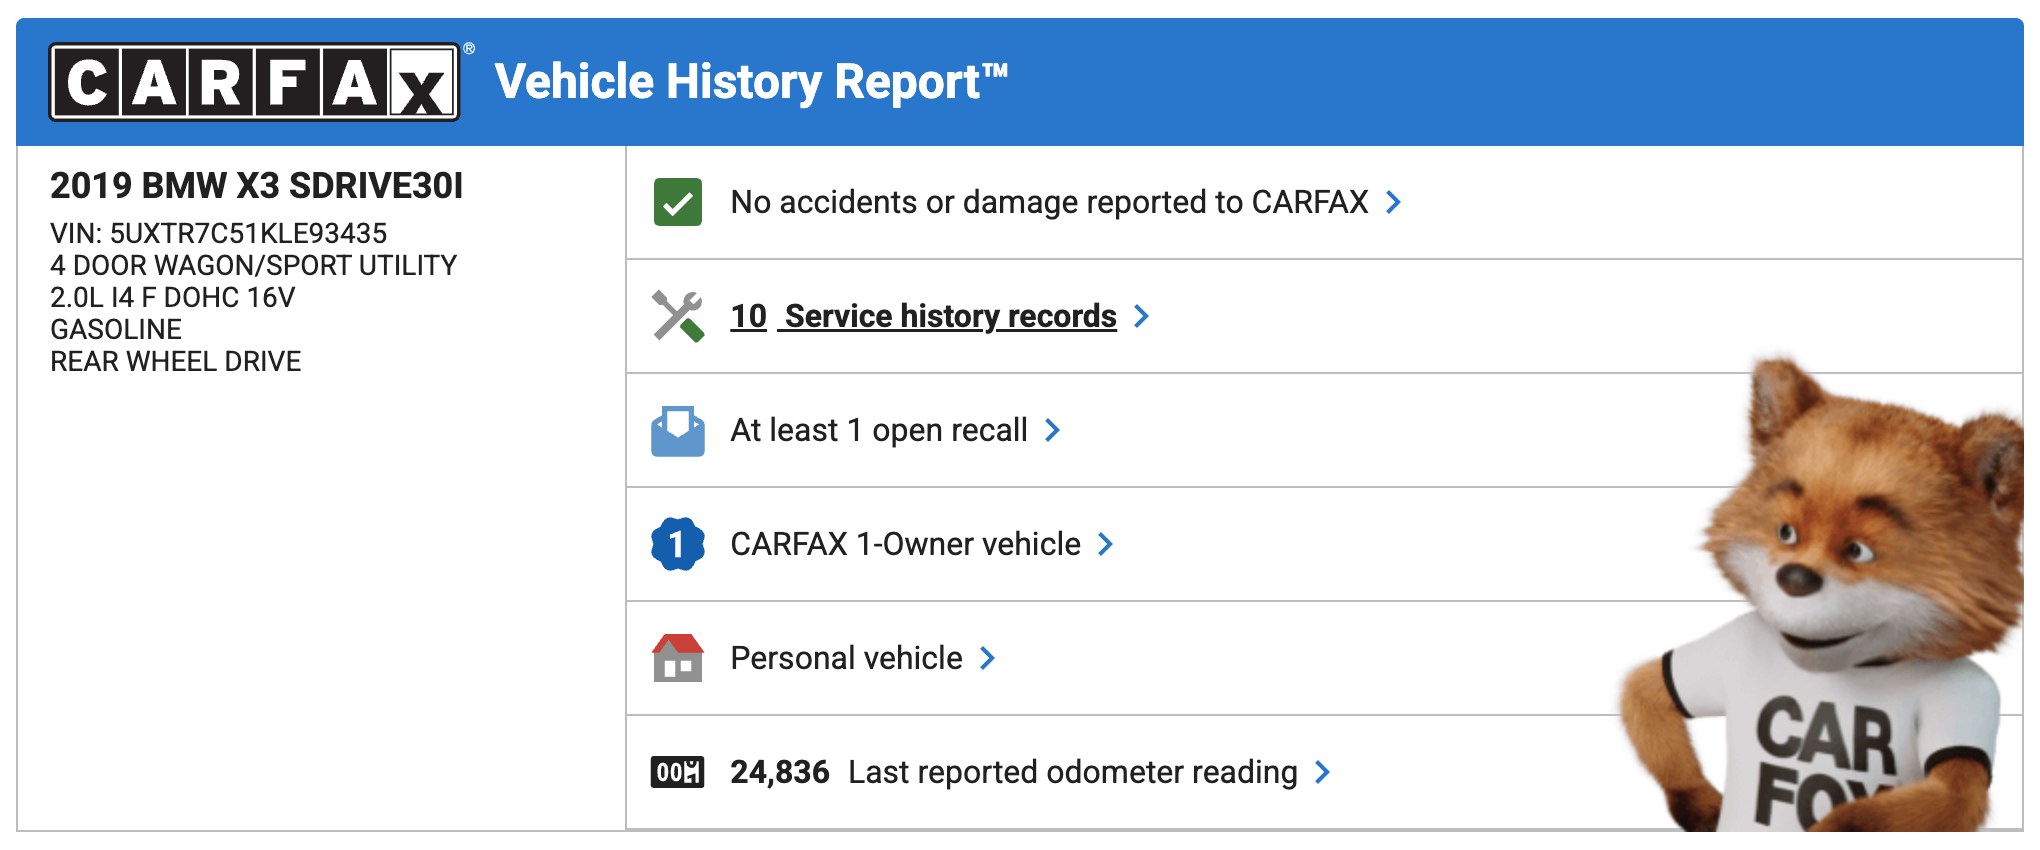Open At least 1 open recall details
This screenshot has width=2040, height=850.
(x=878, y=430)
